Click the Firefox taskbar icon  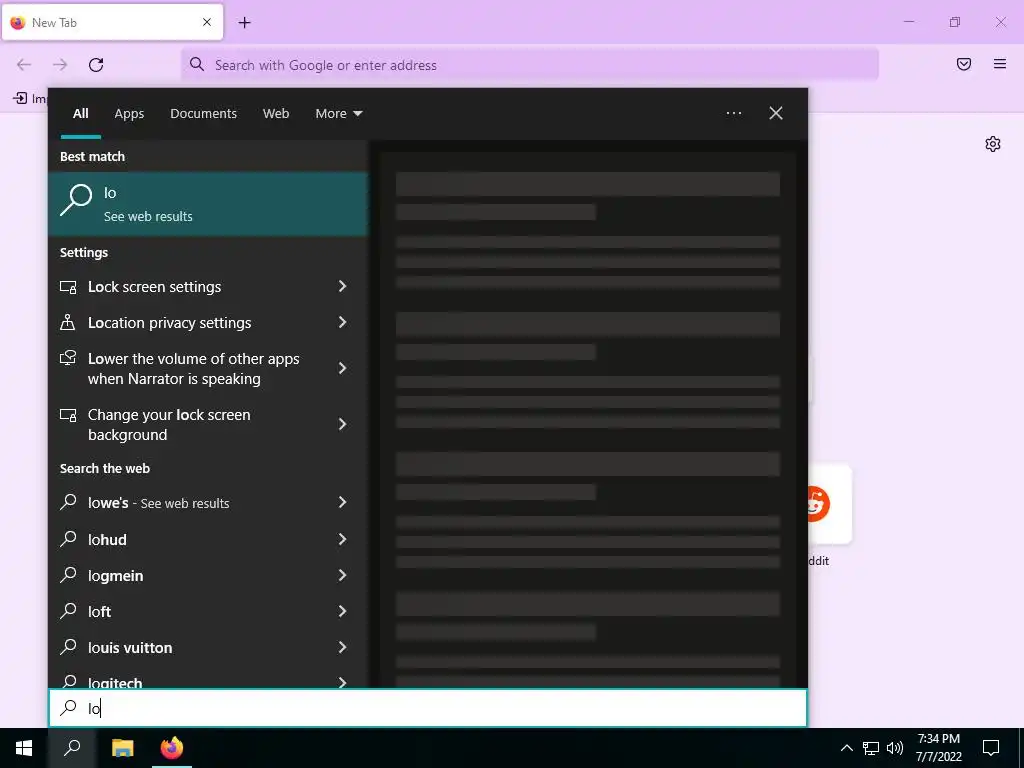tap(172, 748)
